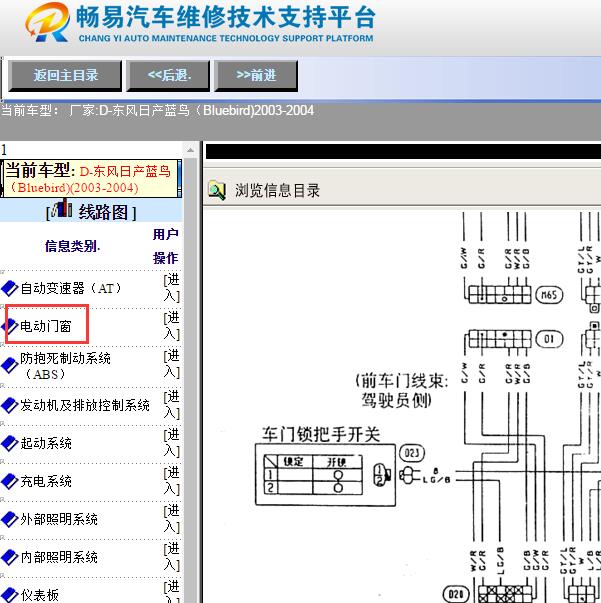Image resolution: width=601 pixels, height=603 pixels.
Task: Open 仪表板 category
Action: click(40, 595)
